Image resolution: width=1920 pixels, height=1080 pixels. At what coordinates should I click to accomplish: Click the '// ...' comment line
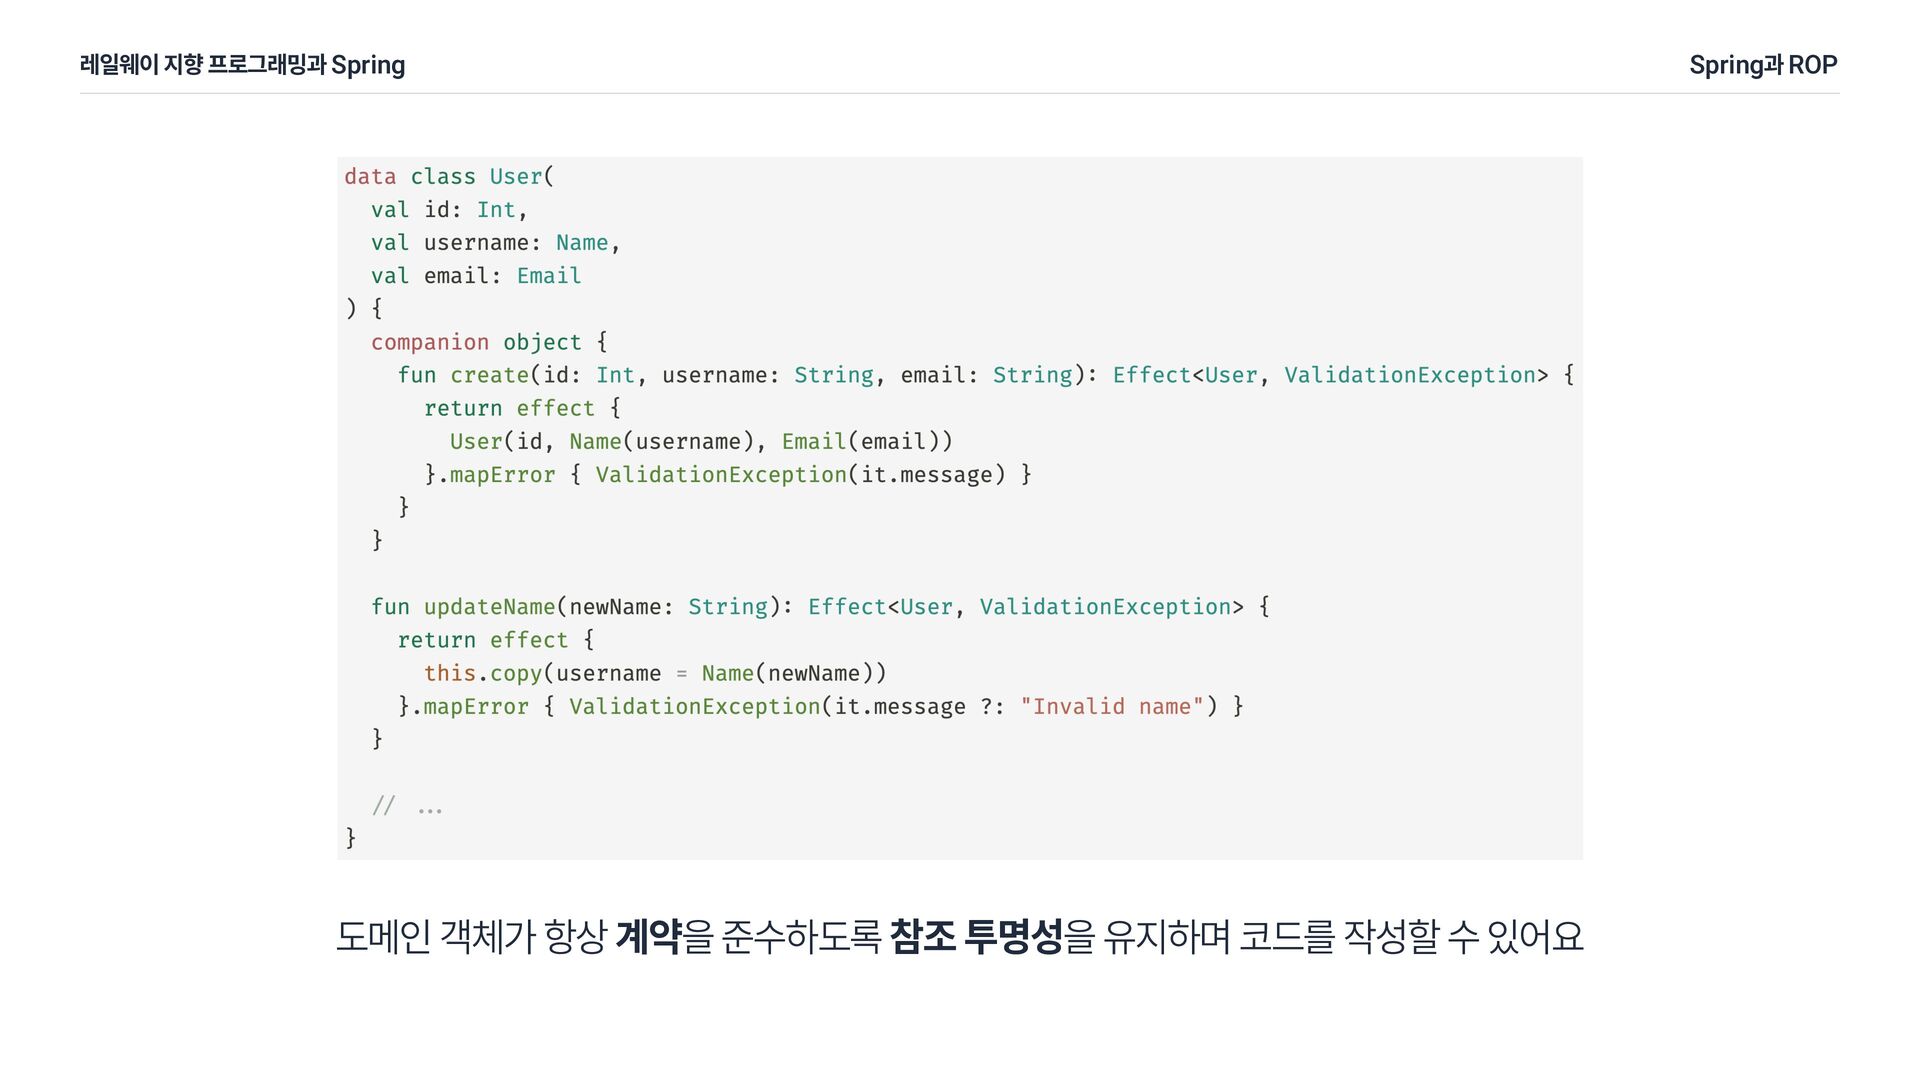(x=407, y=806)
